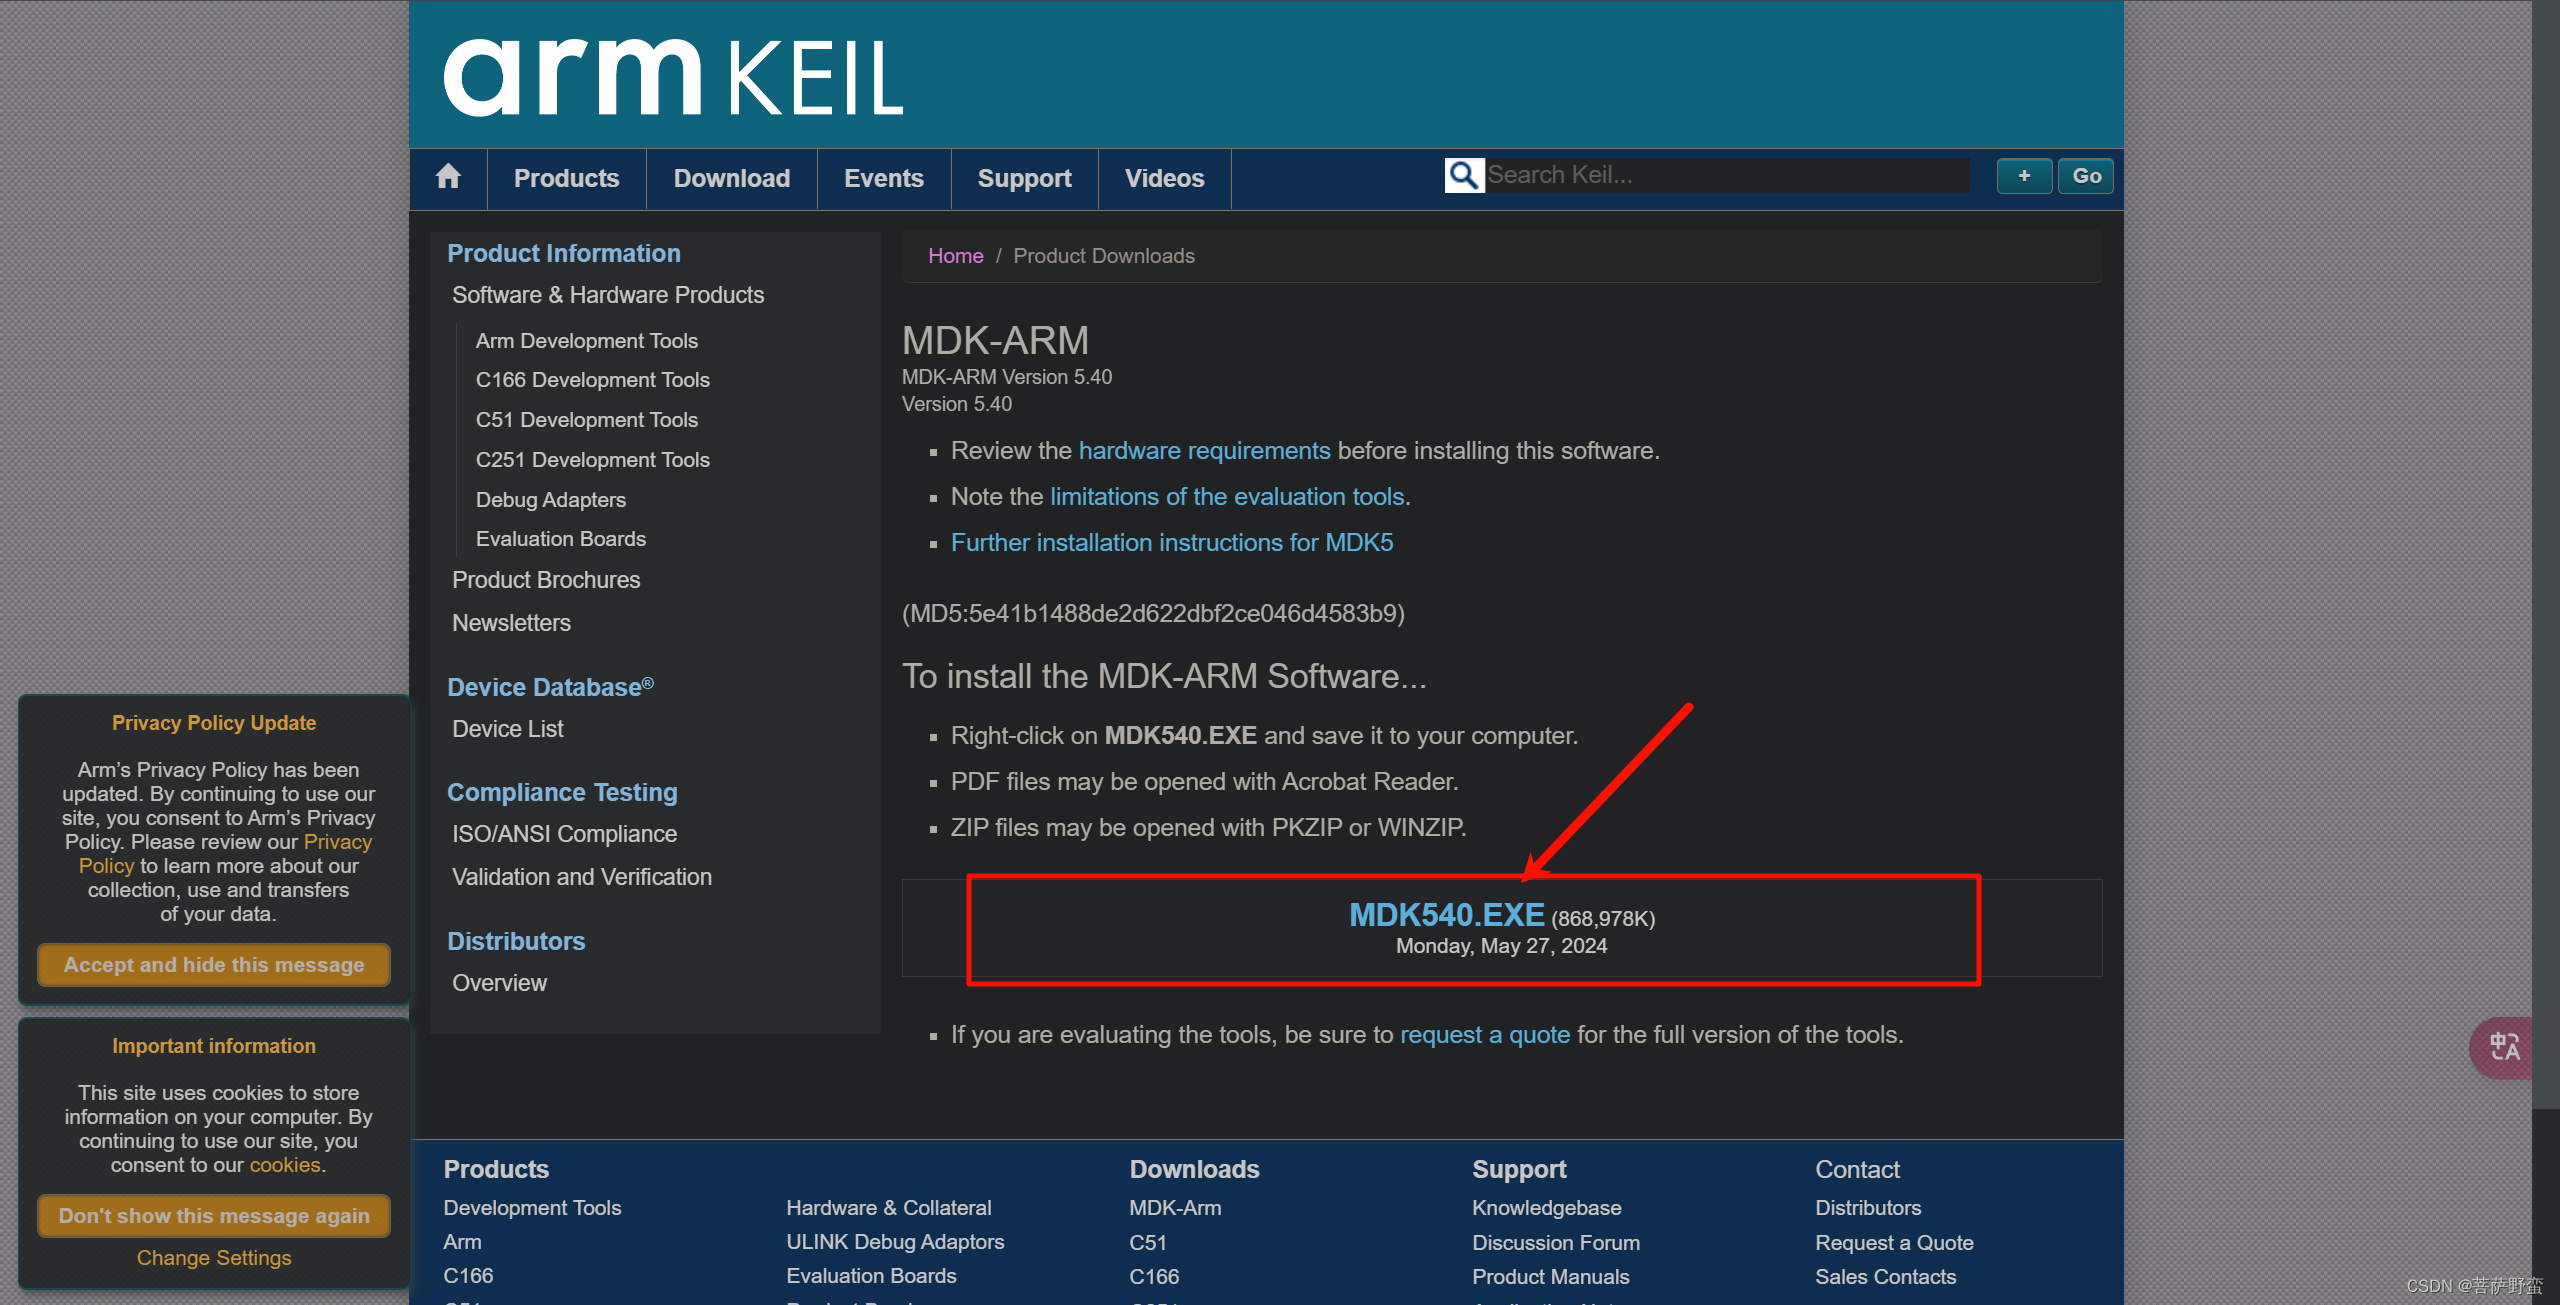Image resolution: width=2560 pixels, height=1305 pixels.
Task: Click the plus button beside search
Action: coord(2024,176)
